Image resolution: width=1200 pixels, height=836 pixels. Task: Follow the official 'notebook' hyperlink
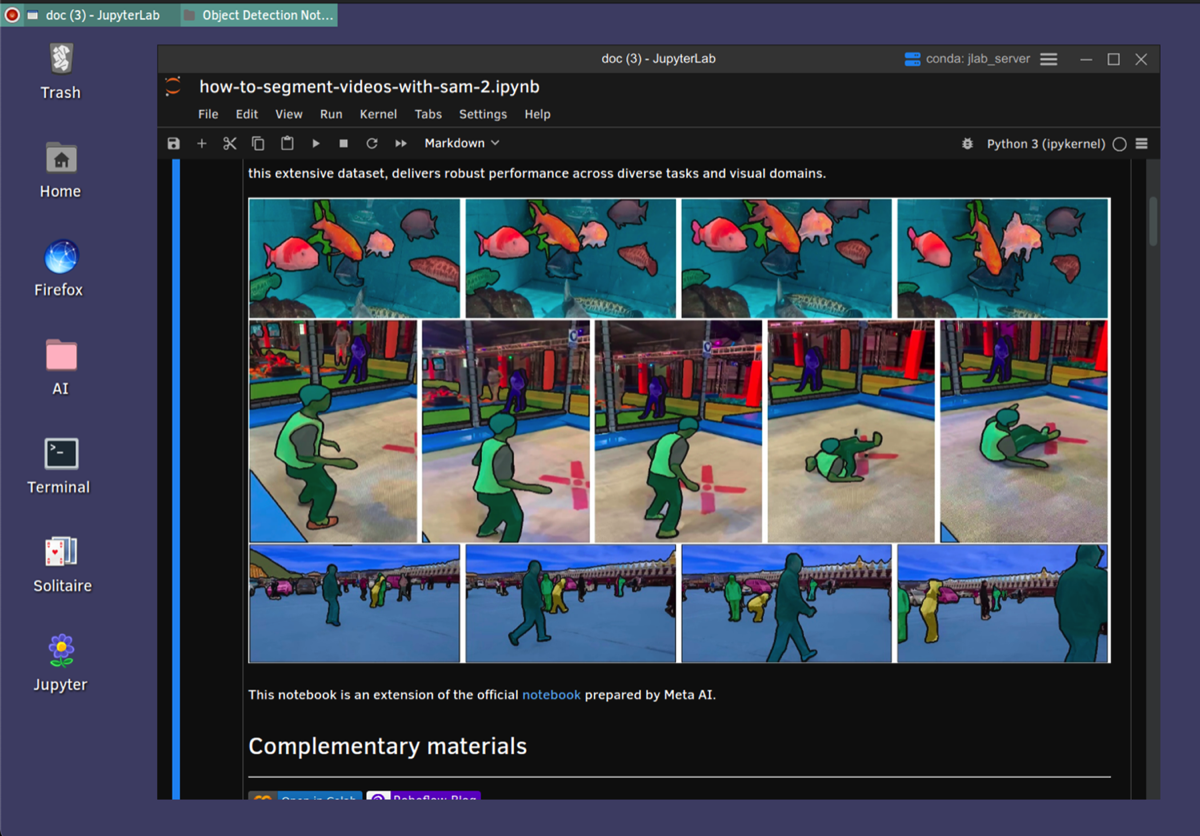coord(551,694)
